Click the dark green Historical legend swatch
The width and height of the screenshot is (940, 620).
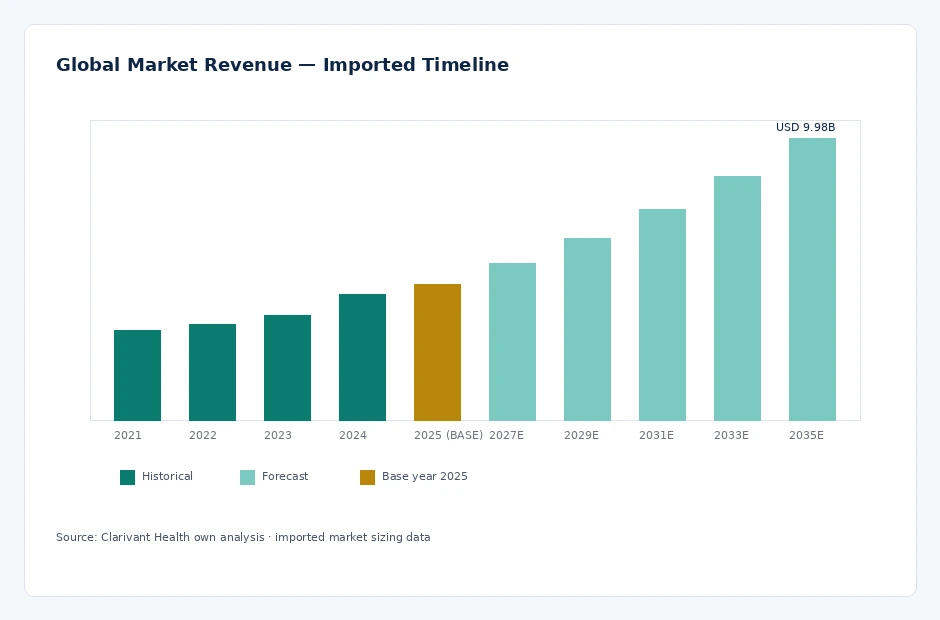point(127,477)
